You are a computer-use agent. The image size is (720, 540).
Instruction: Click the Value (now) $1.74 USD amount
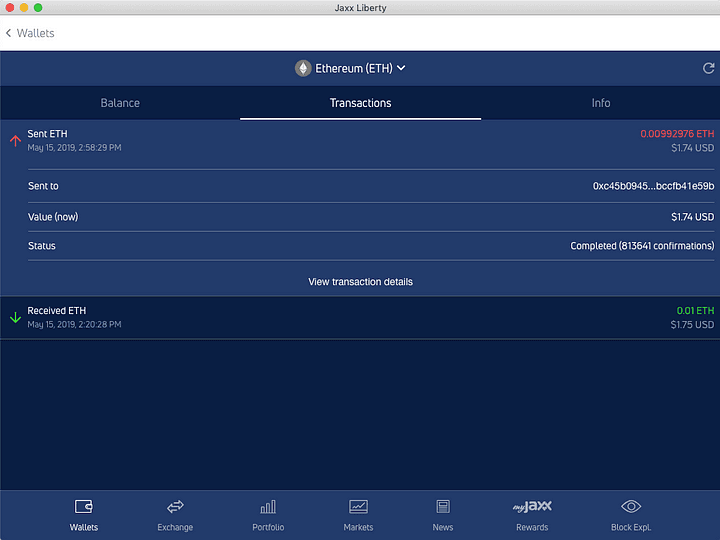pos(692,217)
